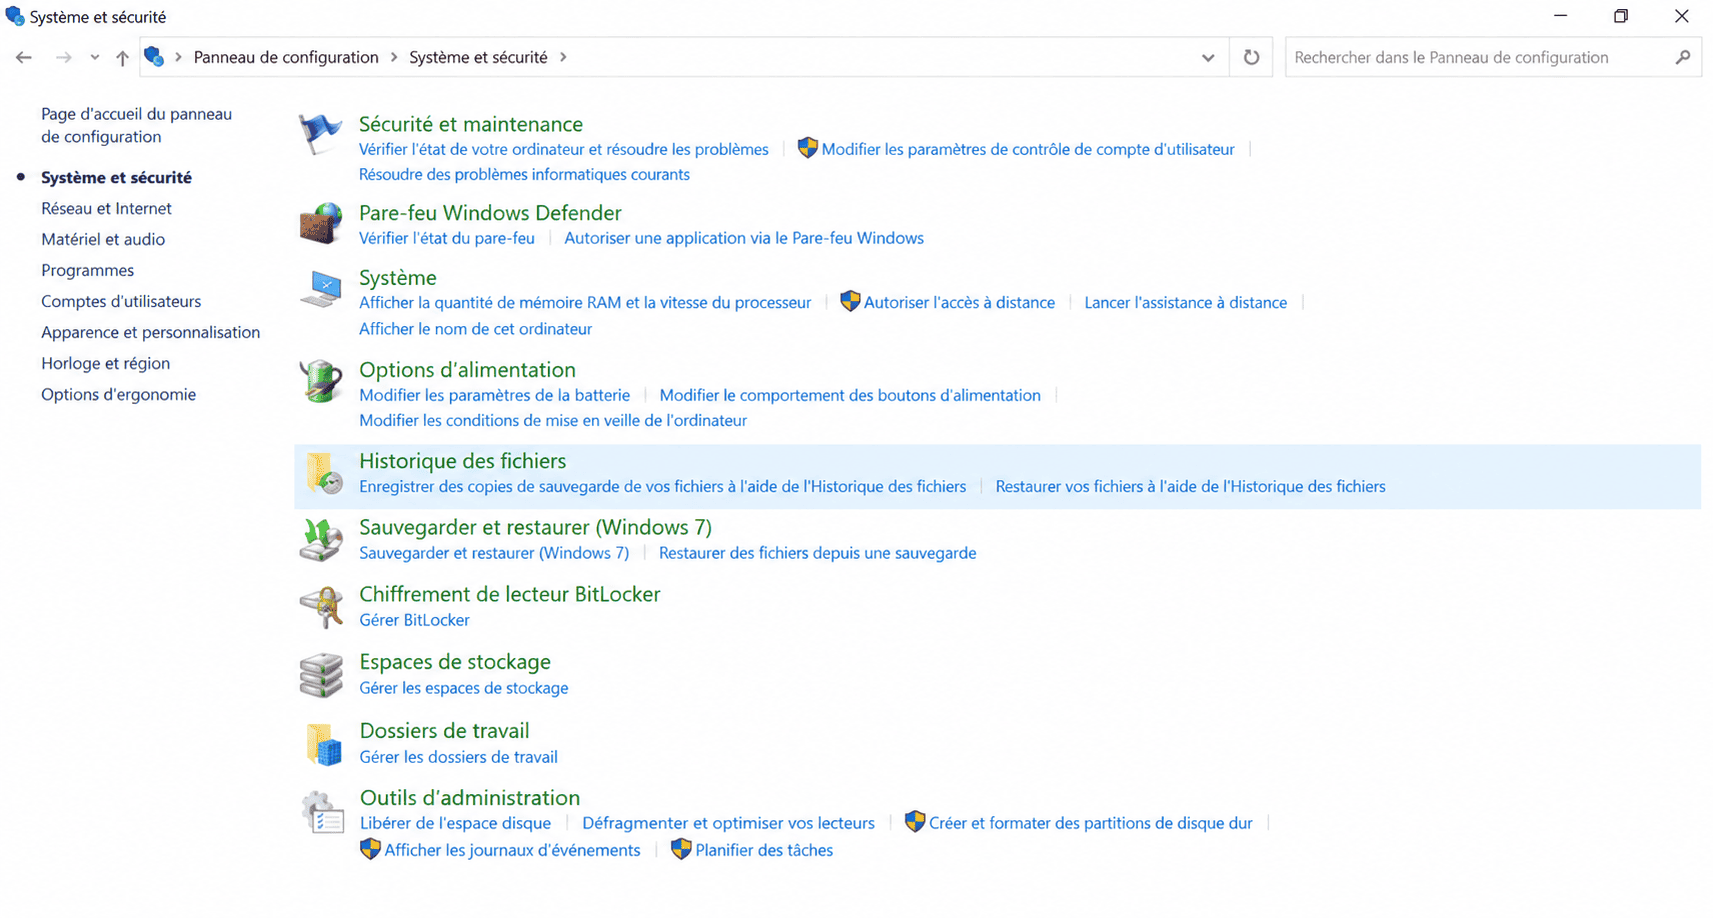
Task: Click Défragmenter et optimiser vos lecteurs link
Action: pos(728,823)
